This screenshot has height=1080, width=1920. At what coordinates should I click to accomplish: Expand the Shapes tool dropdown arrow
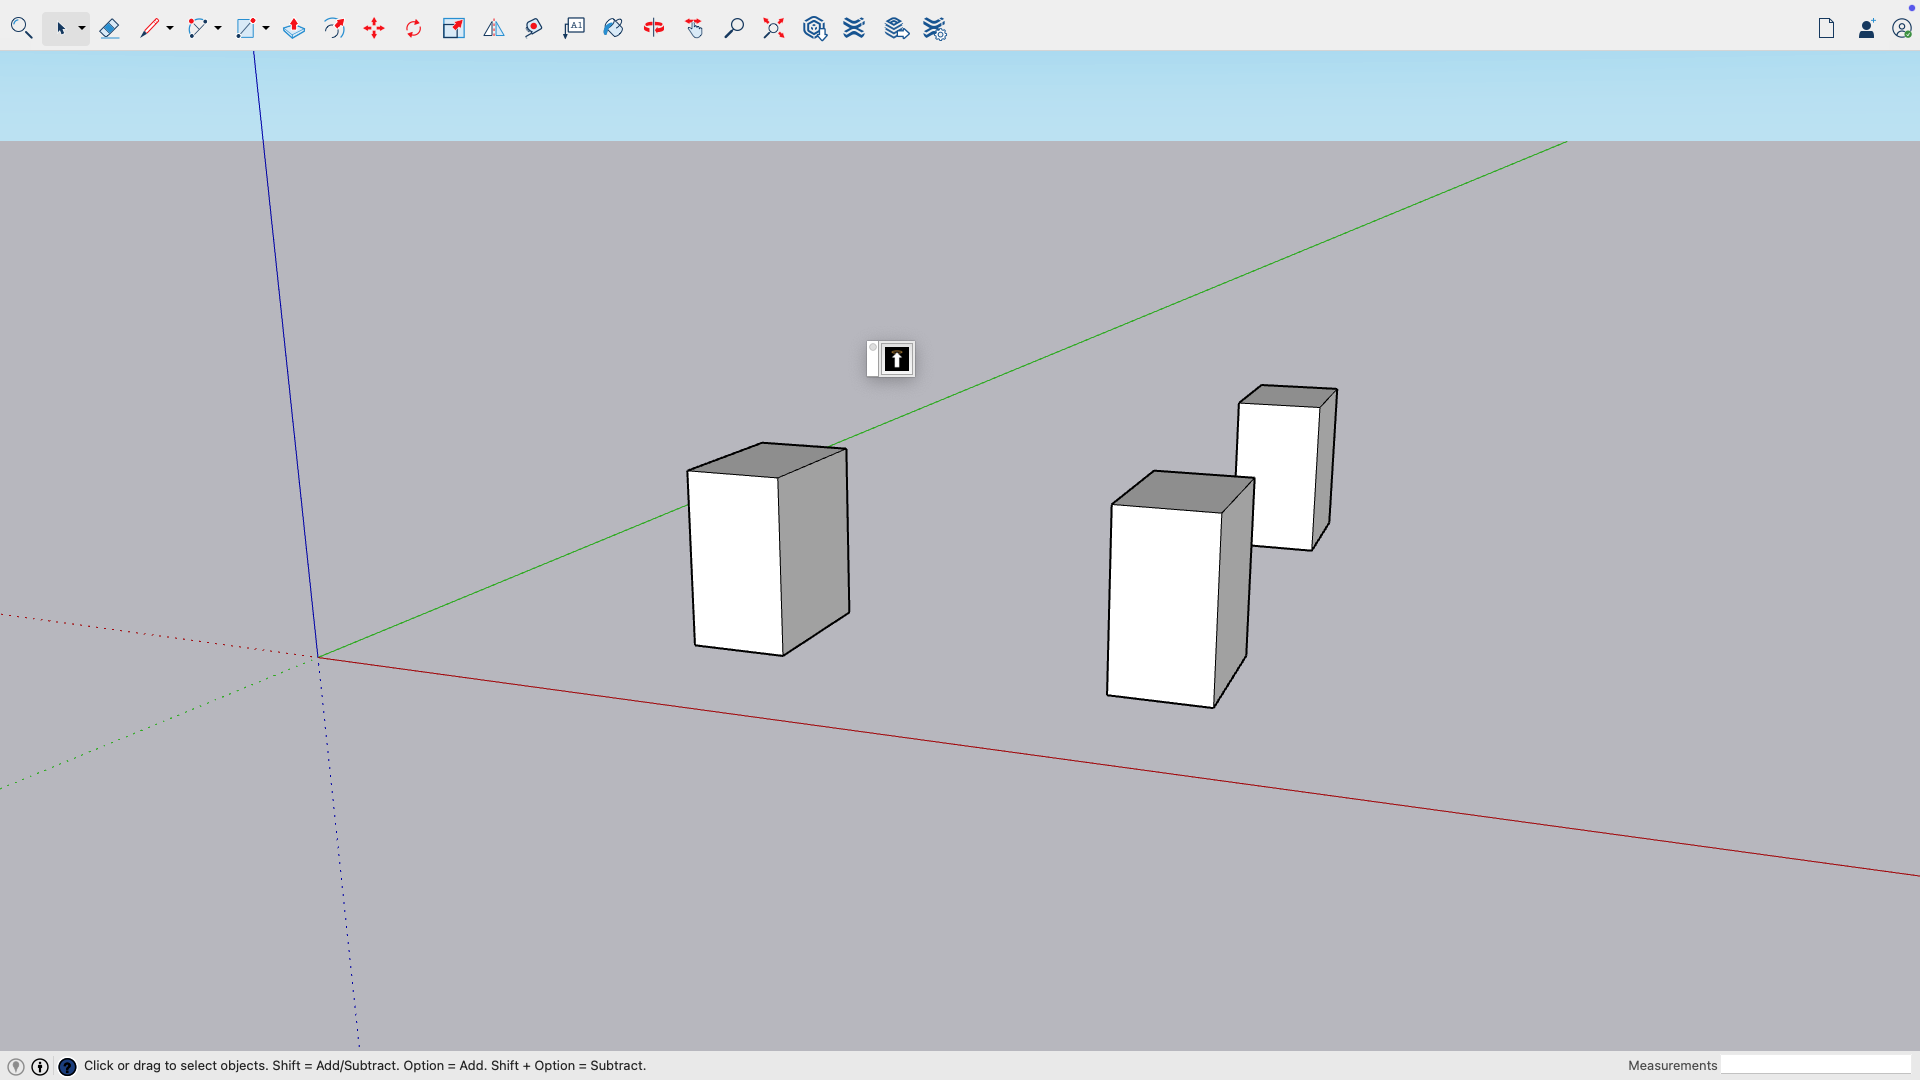(265, 28)
